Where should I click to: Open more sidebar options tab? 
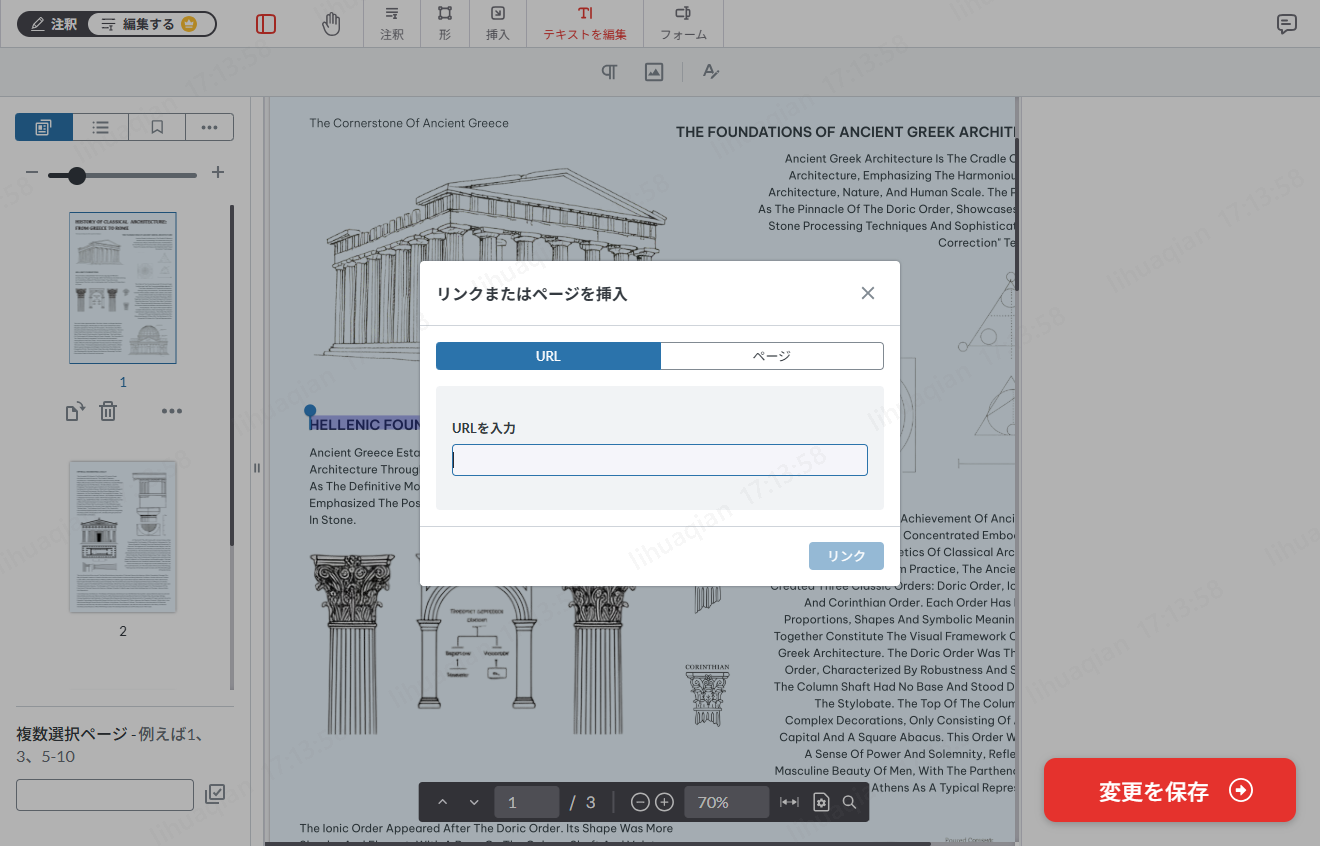tap(209, 127)
